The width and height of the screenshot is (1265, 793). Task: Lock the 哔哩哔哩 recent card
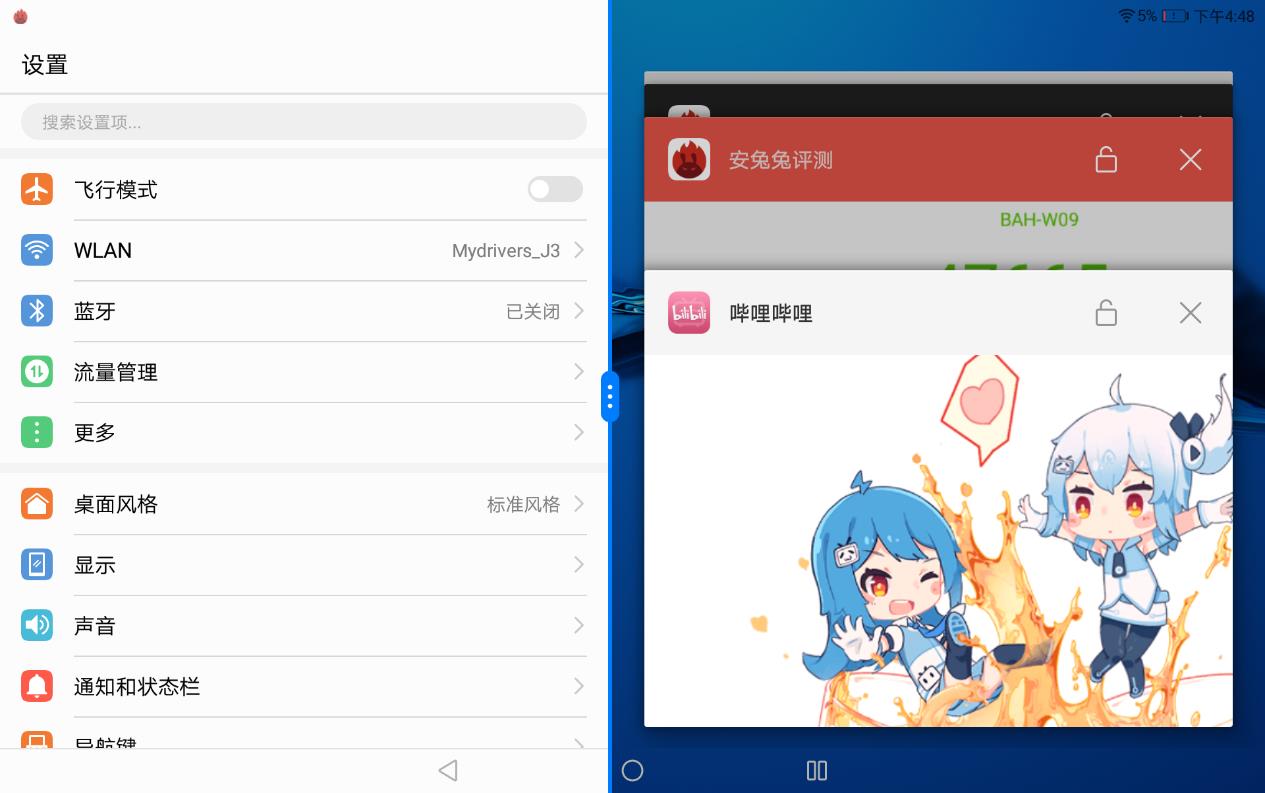point(1106,313)
